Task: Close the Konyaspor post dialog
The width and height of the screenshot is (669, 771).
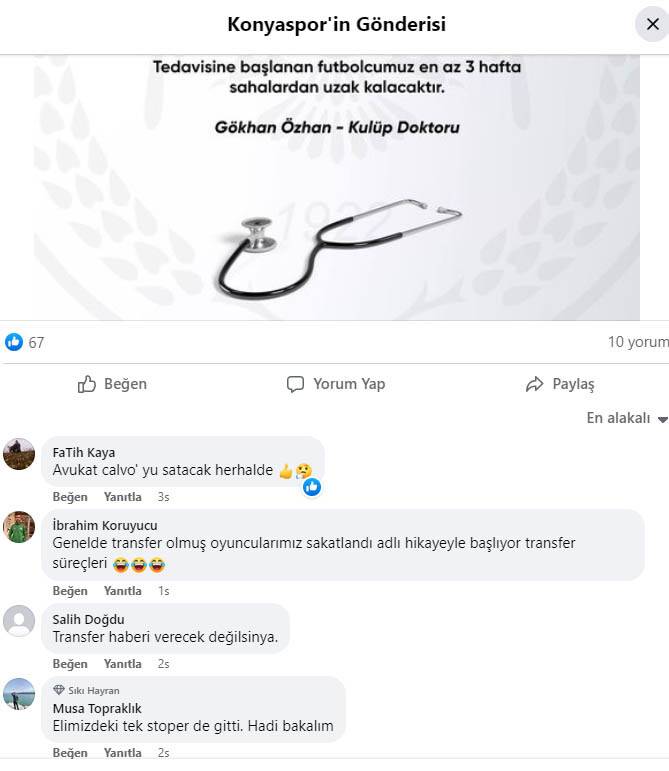Action: (652, 24)
